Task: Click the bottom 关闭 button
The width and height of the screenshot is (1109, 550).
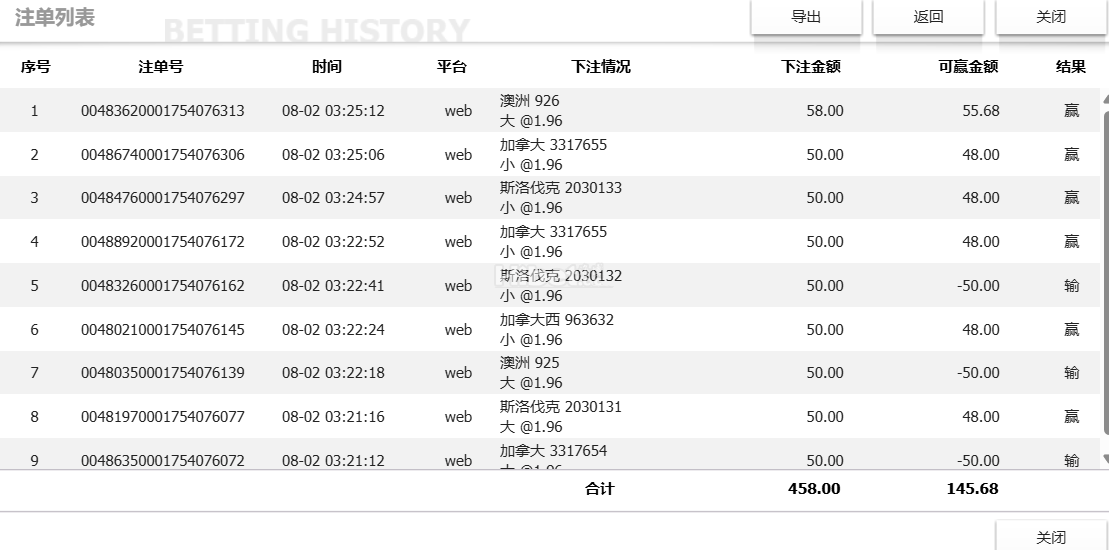Action: (1050, 537)
